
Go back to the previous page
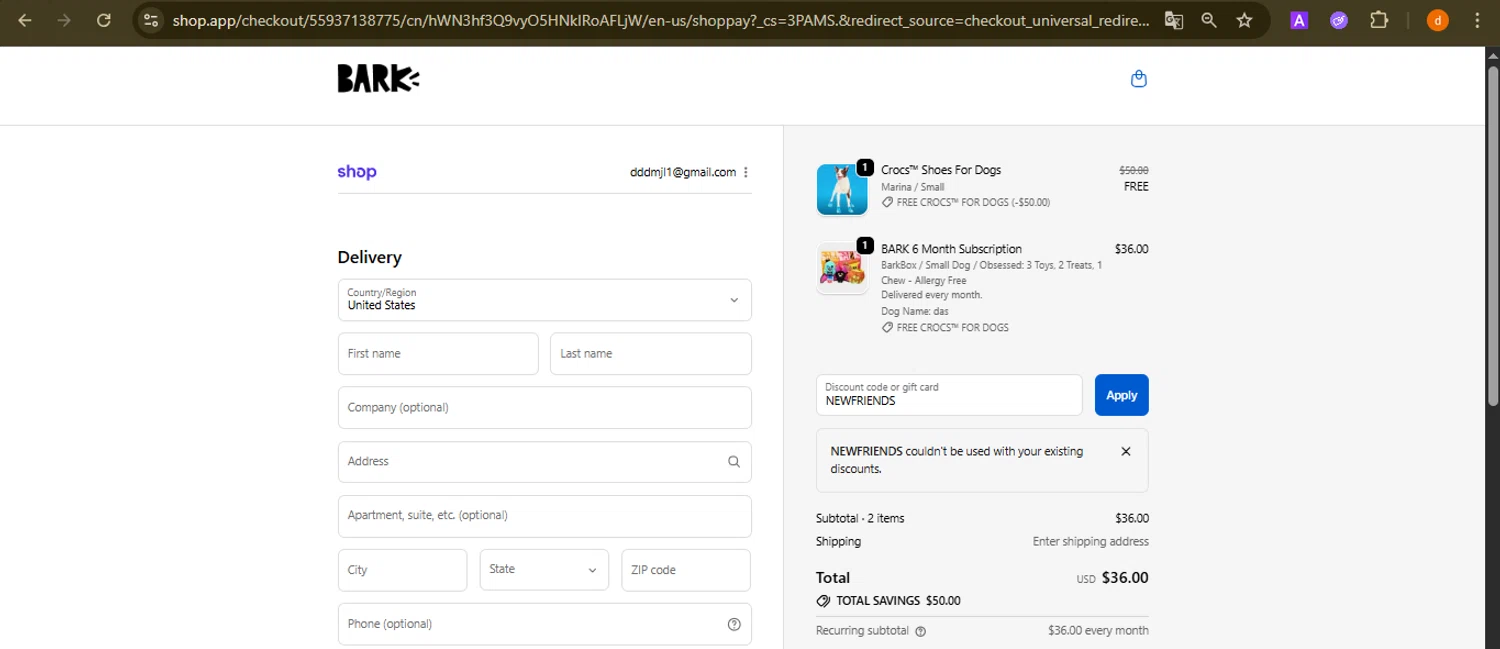coord(25,20)
